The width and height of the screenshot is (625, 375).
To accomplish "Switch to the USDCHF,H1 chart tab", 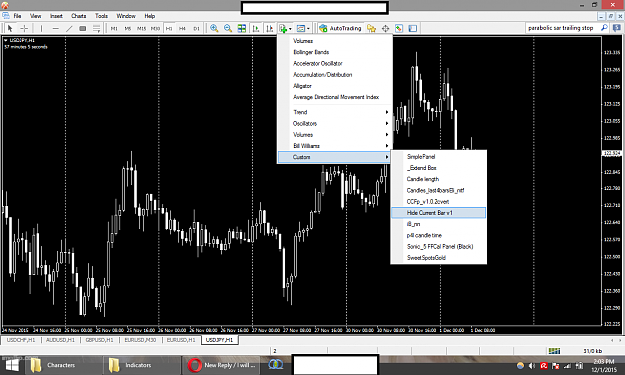I will pyautogui.click(x=21, y=340).
